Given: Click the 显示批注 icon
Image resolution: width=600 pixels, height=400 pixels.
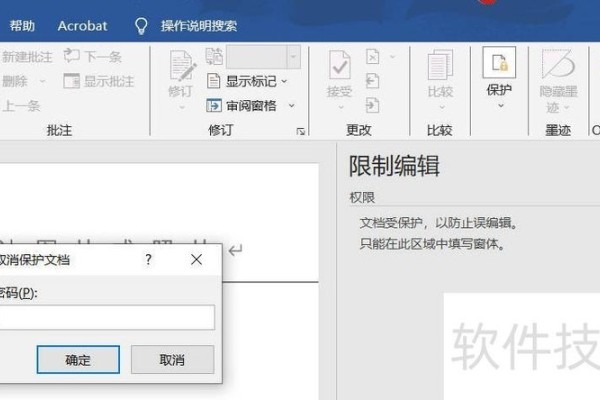Looking at the screenshot, I should click(71, 81).
